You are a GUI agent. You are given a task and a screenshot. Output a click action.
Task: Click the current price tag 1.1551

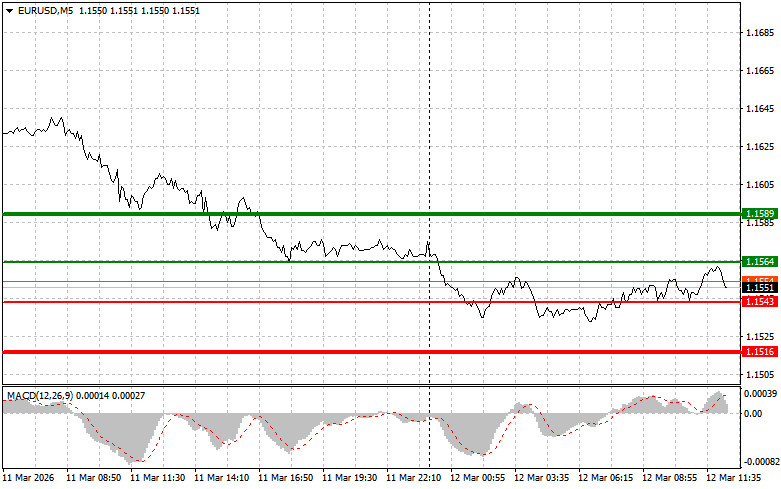click(760, 288)
